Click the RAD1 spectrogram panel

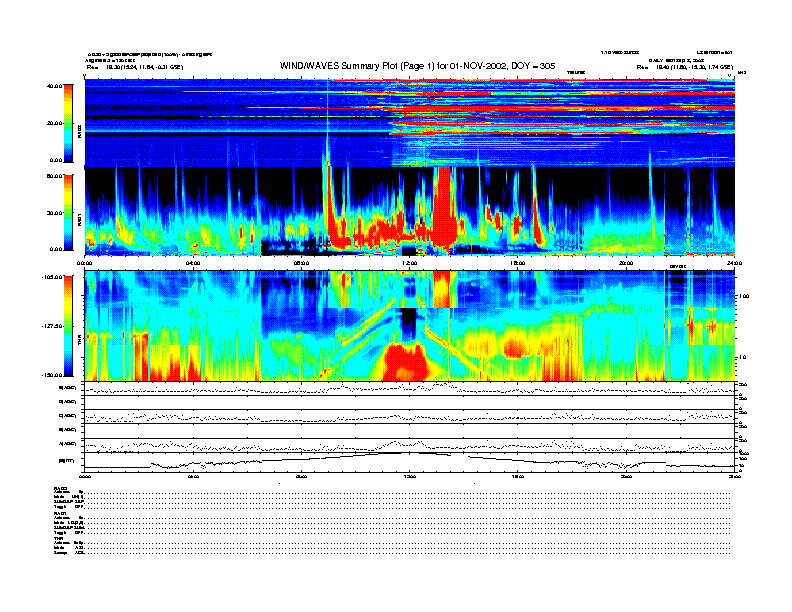coord(410,211)
